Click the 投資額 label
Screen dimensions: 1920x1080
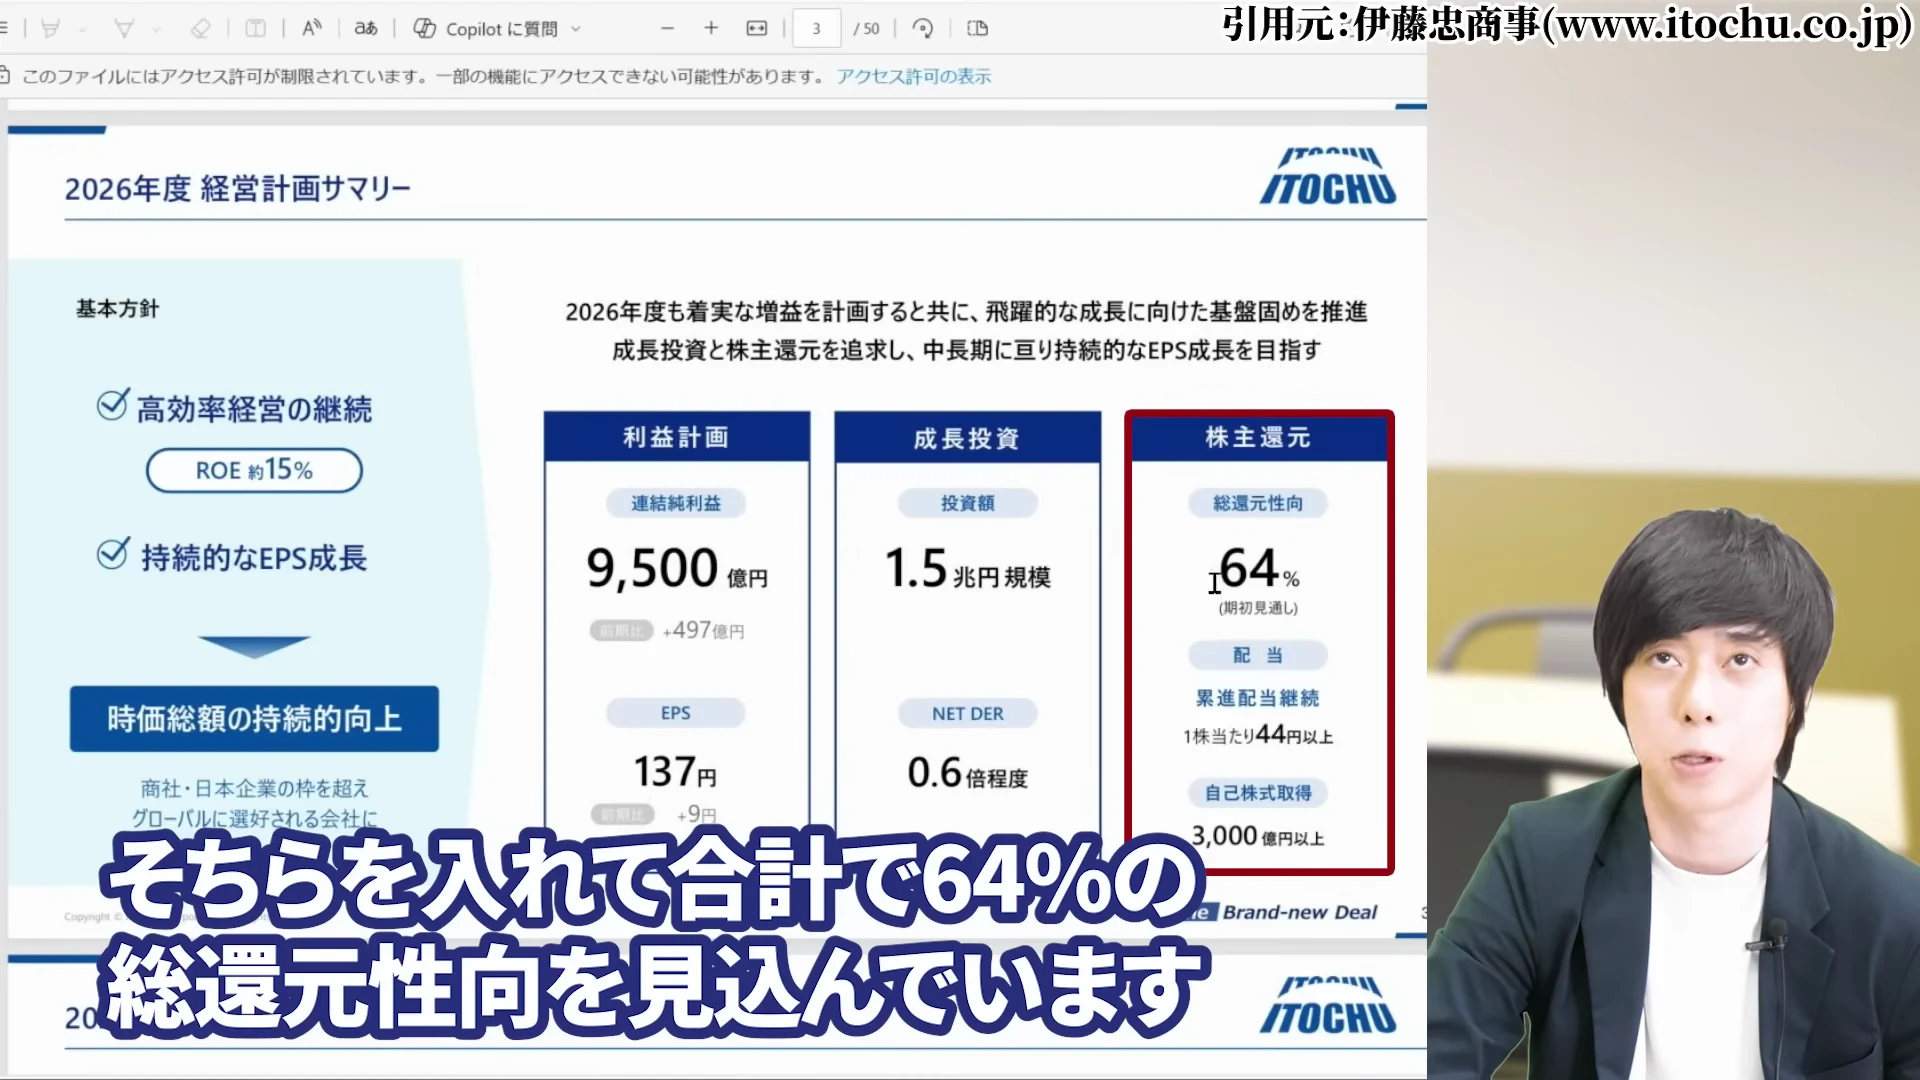tap(967, 503)
